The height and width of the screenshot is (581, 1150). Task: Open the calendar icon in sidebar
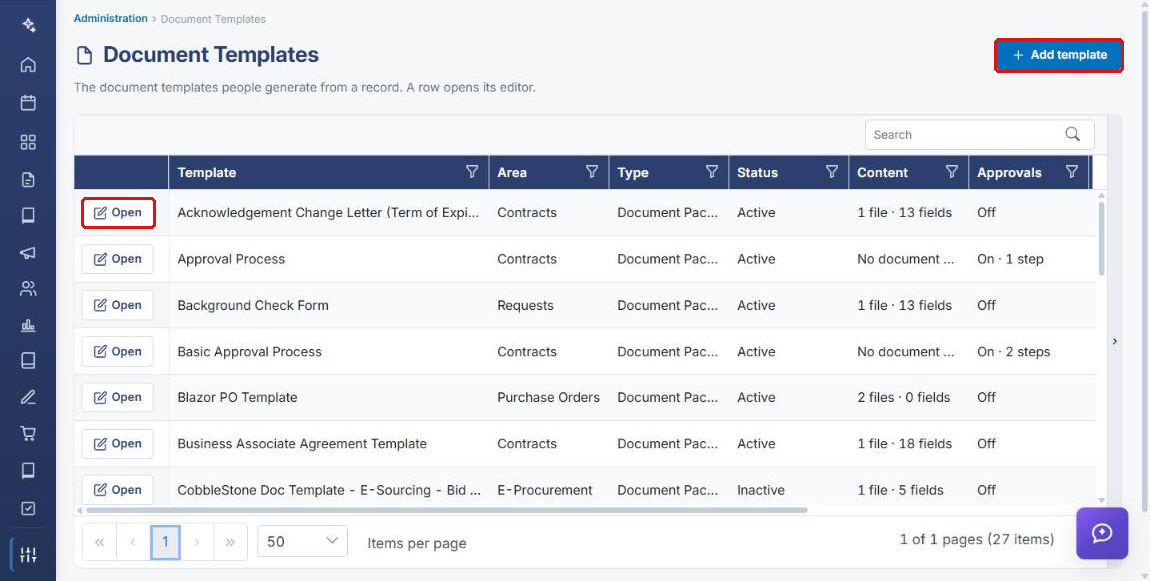[x=28, y=103]
